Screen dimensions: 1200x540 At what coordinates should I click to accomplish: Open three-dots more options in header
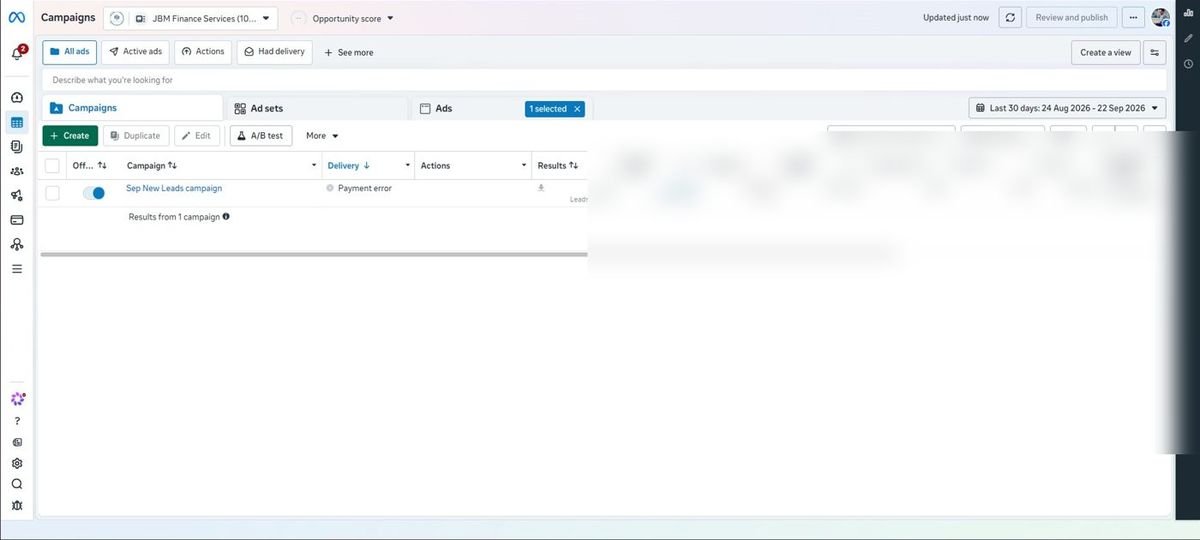(1133, 17)
